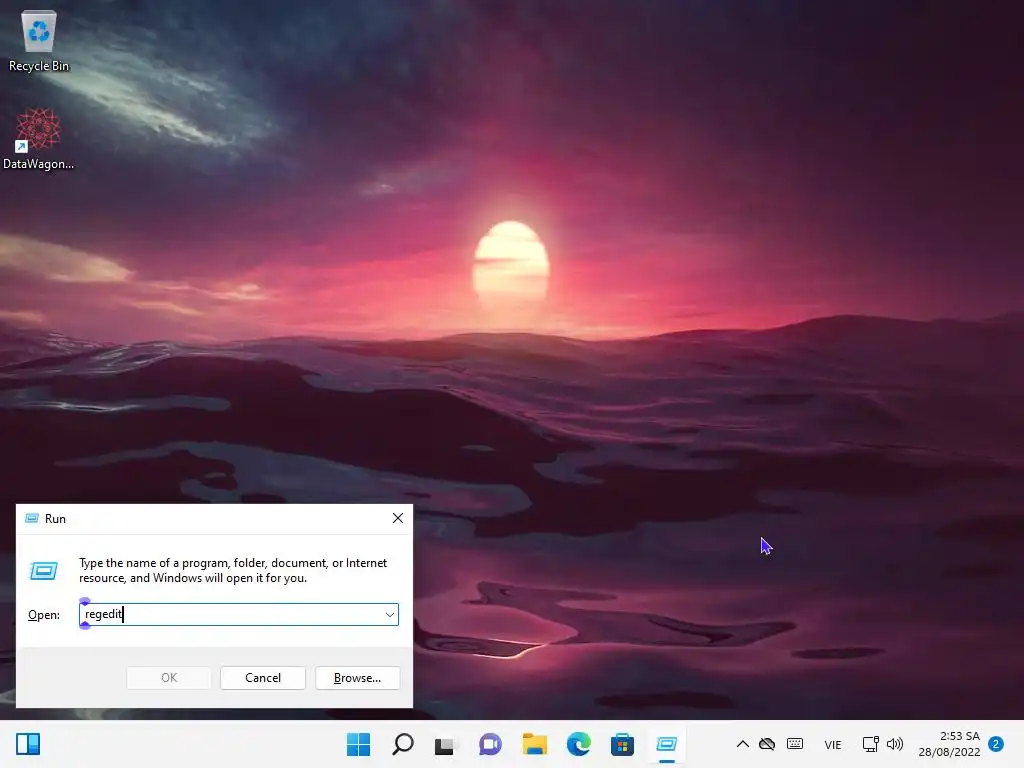Open the Windows Start menu
The height and width of the screenshot is (768, 1024).
(x=358, y=744)
